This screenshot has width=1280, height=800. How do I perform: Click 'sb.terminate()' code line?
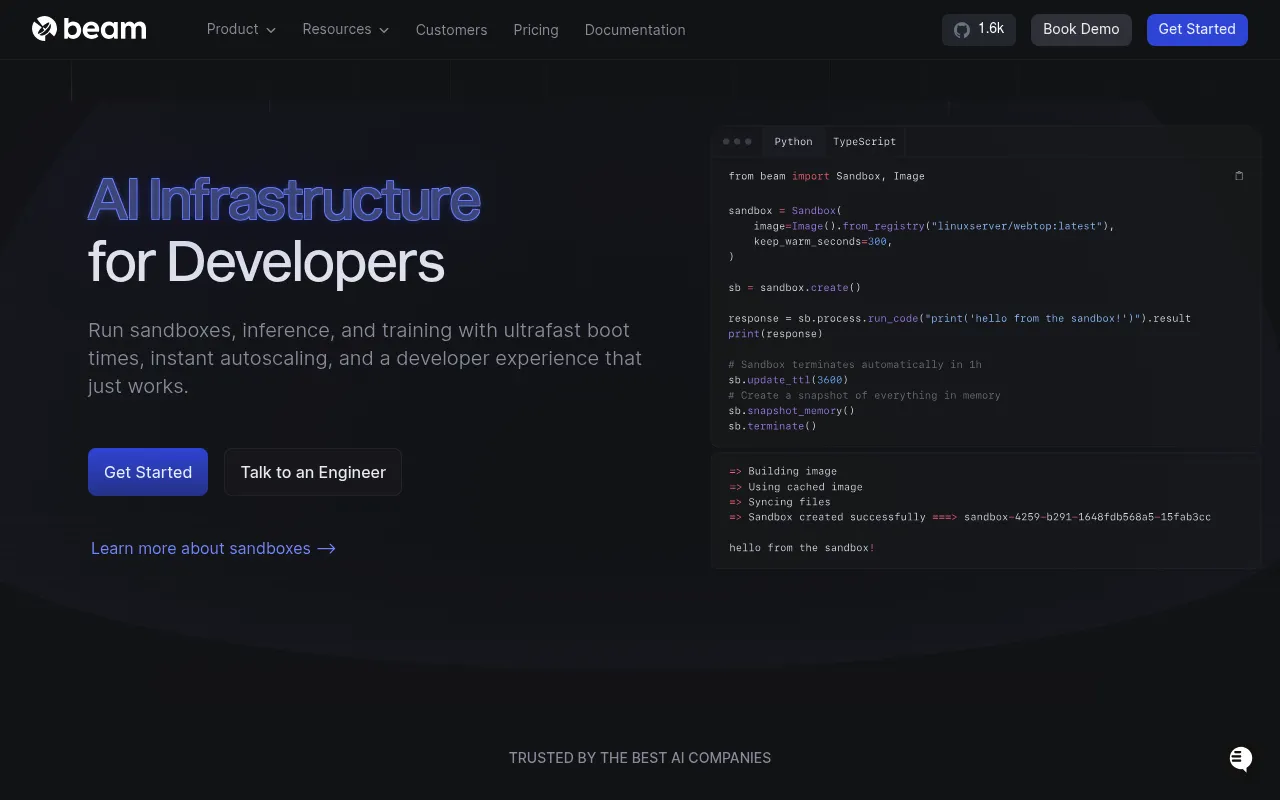[x=773, y=426]
